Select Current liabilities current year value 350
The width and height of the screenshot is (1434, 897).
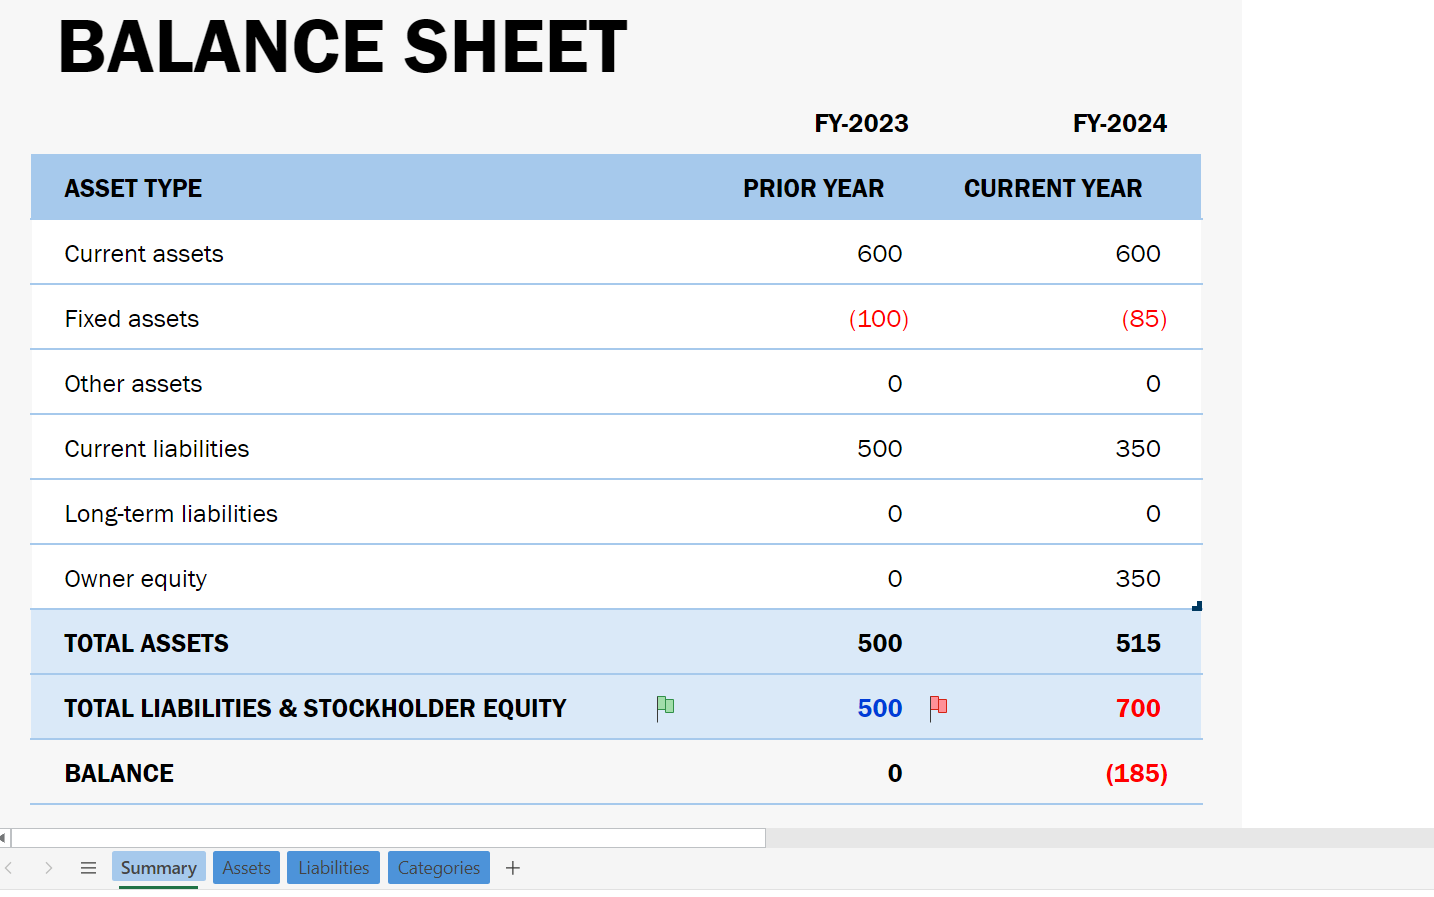(x=1138, y=449)
